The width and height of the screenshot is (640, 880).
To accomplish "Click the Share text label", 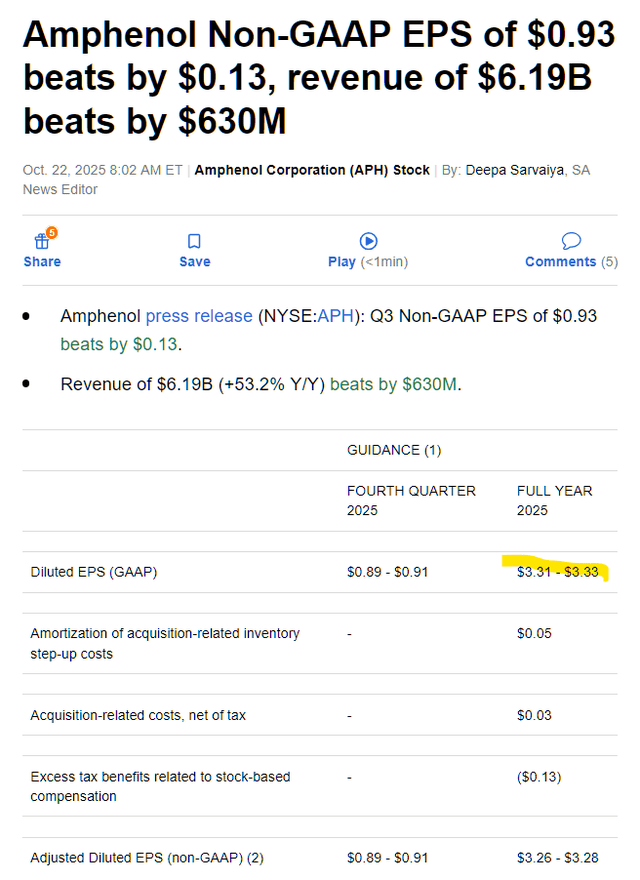I will [42, 262].
